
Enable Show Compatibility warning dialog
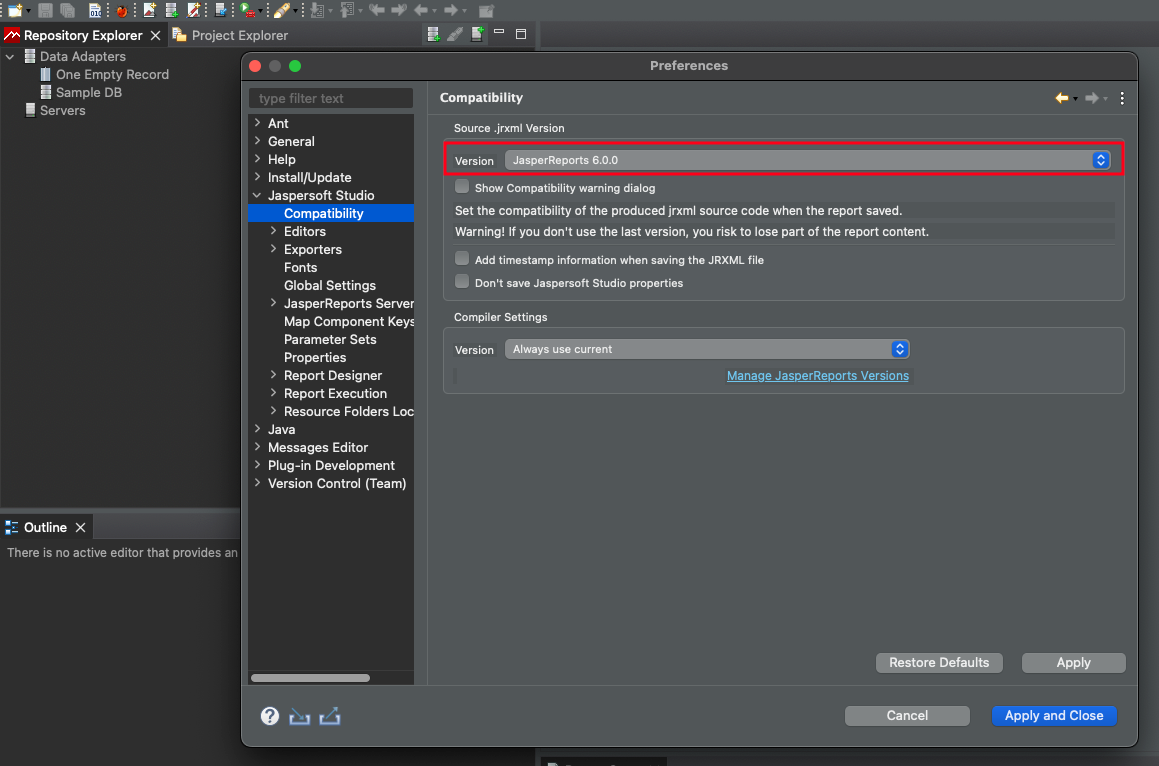click(462, 186)
